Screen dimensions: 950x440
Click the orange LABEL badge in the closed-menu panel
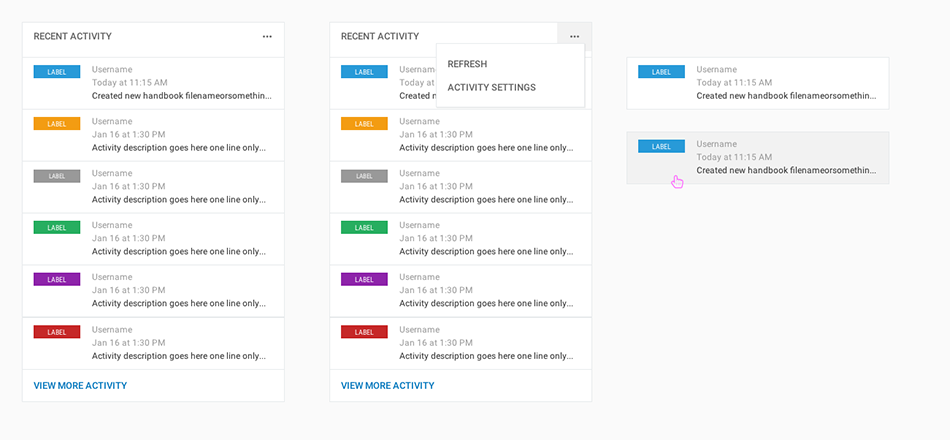pos(57,124)
